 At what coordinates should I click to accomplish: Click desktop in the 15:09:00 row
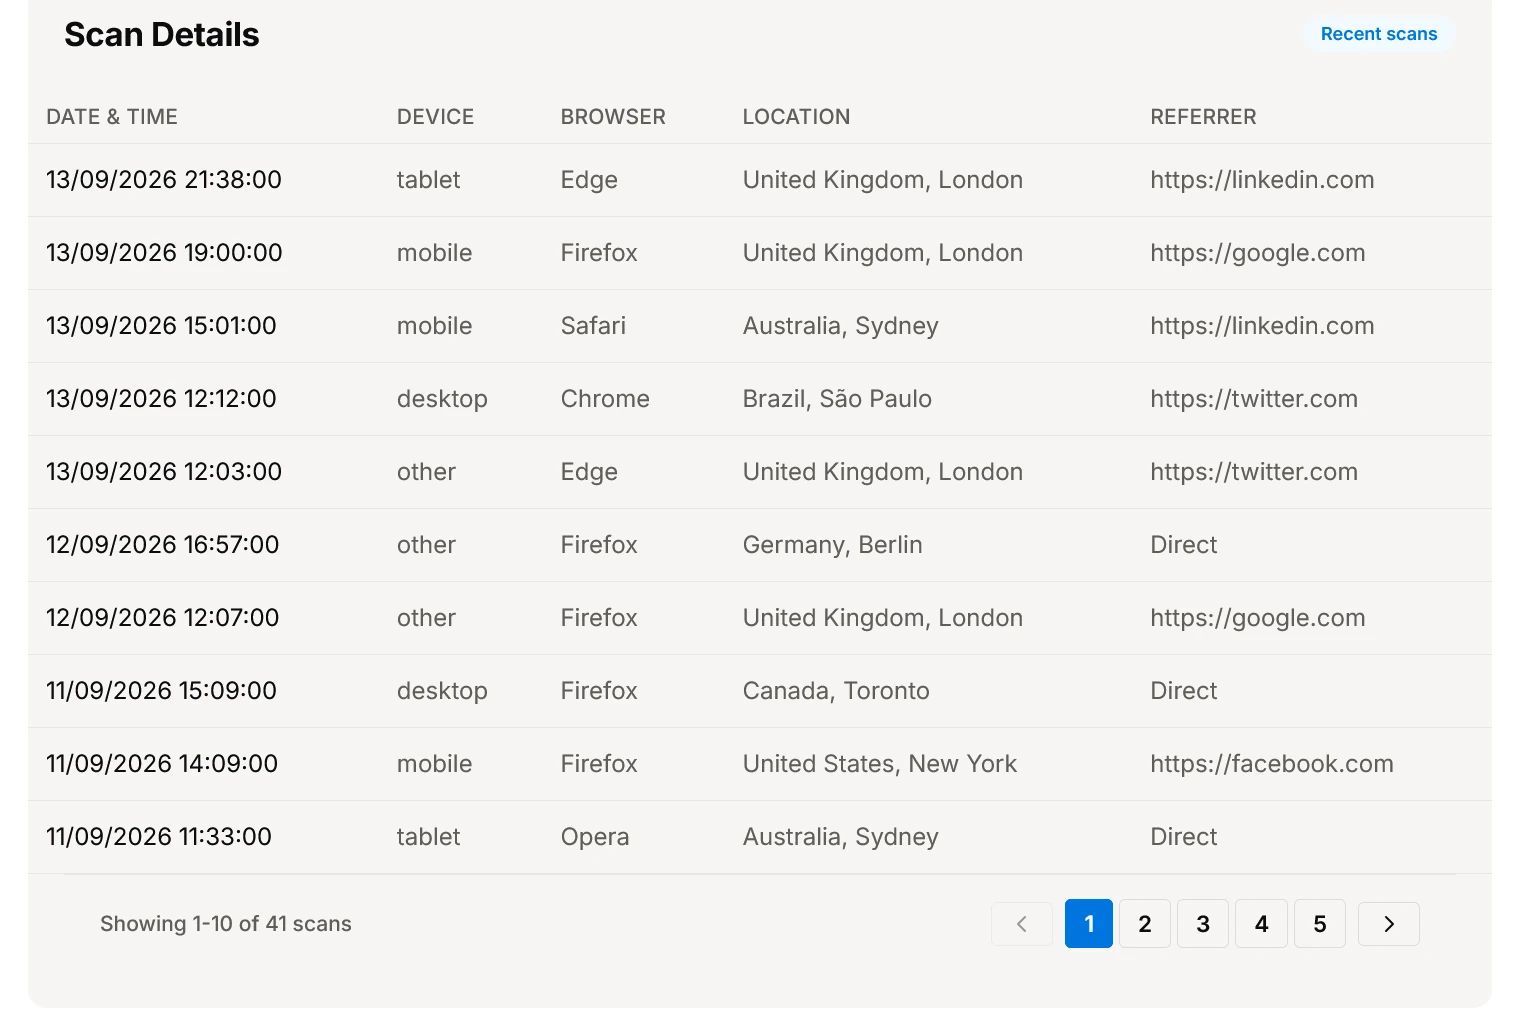[x=442, y=691]
